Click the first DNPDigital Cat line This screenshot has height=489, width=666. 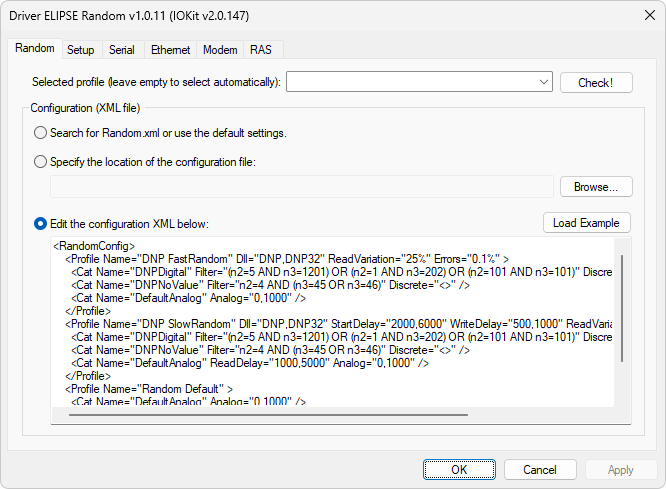point(341,272)
